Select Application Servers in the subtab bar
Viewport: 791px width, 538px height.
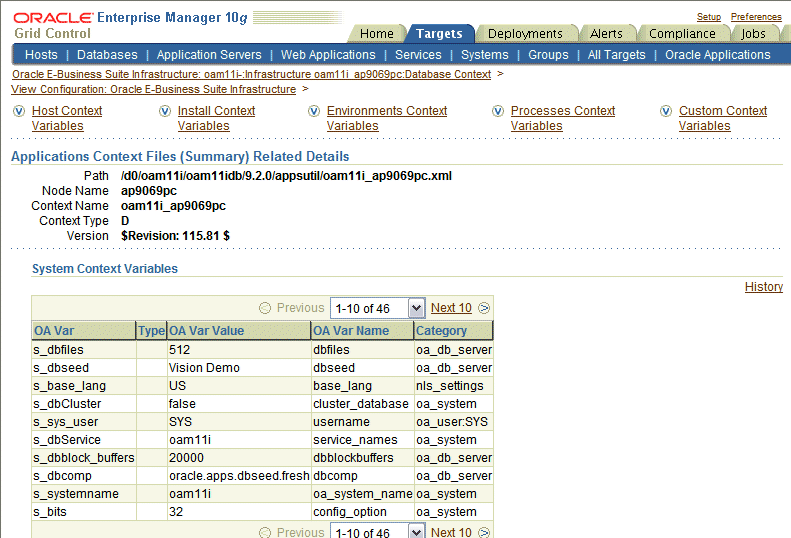click(x=209, y=55)
